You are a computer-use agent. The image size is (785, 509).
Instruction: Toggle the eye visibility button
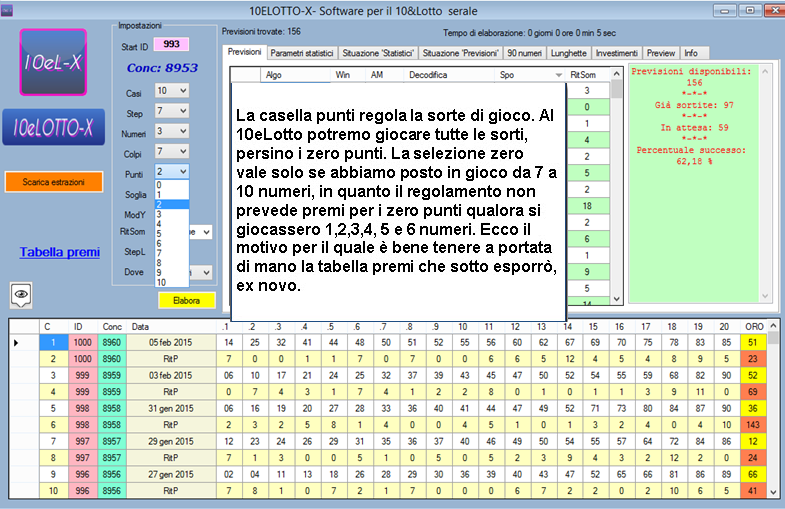click(21, 294)
